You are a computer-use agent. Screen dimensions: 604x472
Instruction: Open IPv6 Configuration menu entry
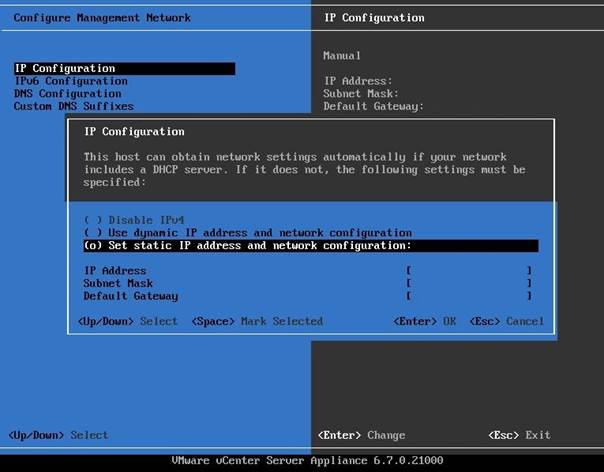[x=71, y=81]
